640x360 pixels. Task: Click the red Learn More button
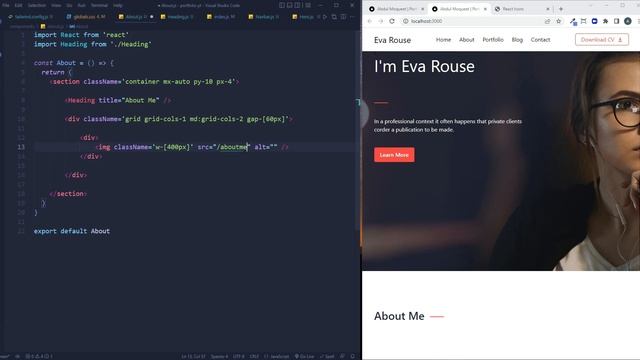coord(394,155)
